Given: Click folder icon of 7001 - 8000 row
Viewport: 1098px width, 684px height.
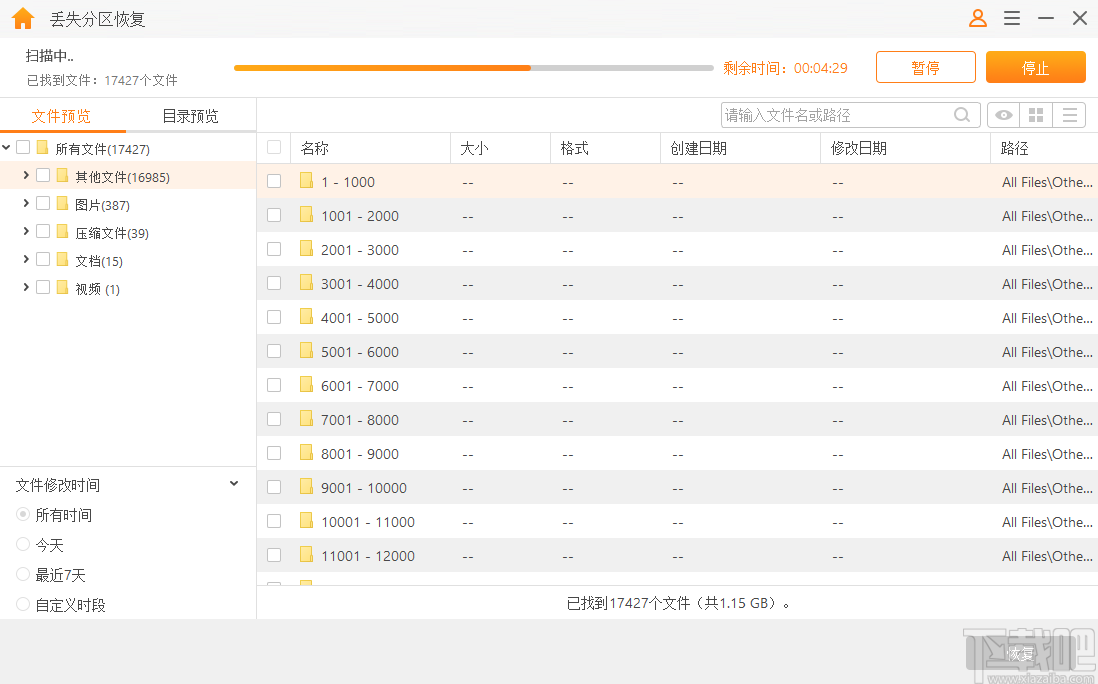Looking at the screenshot, I should [x=307, y=419].
